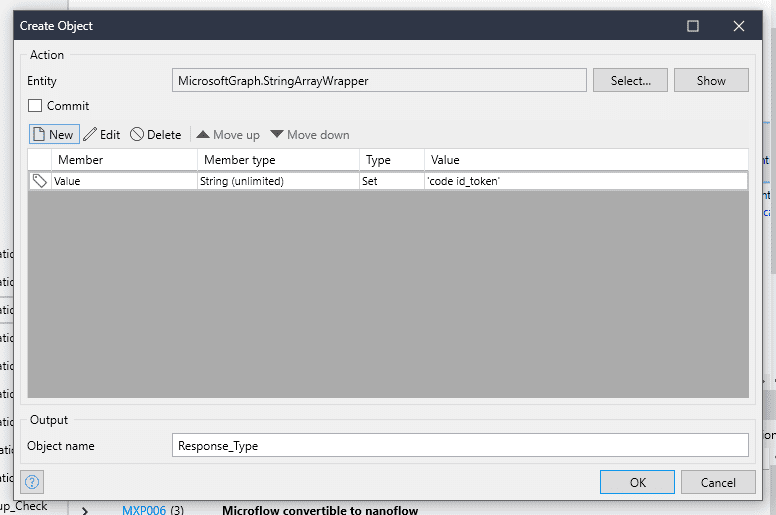Enable the Commit checkbox
This screenshot has height=515, width=776.
(x=35, y=106)
